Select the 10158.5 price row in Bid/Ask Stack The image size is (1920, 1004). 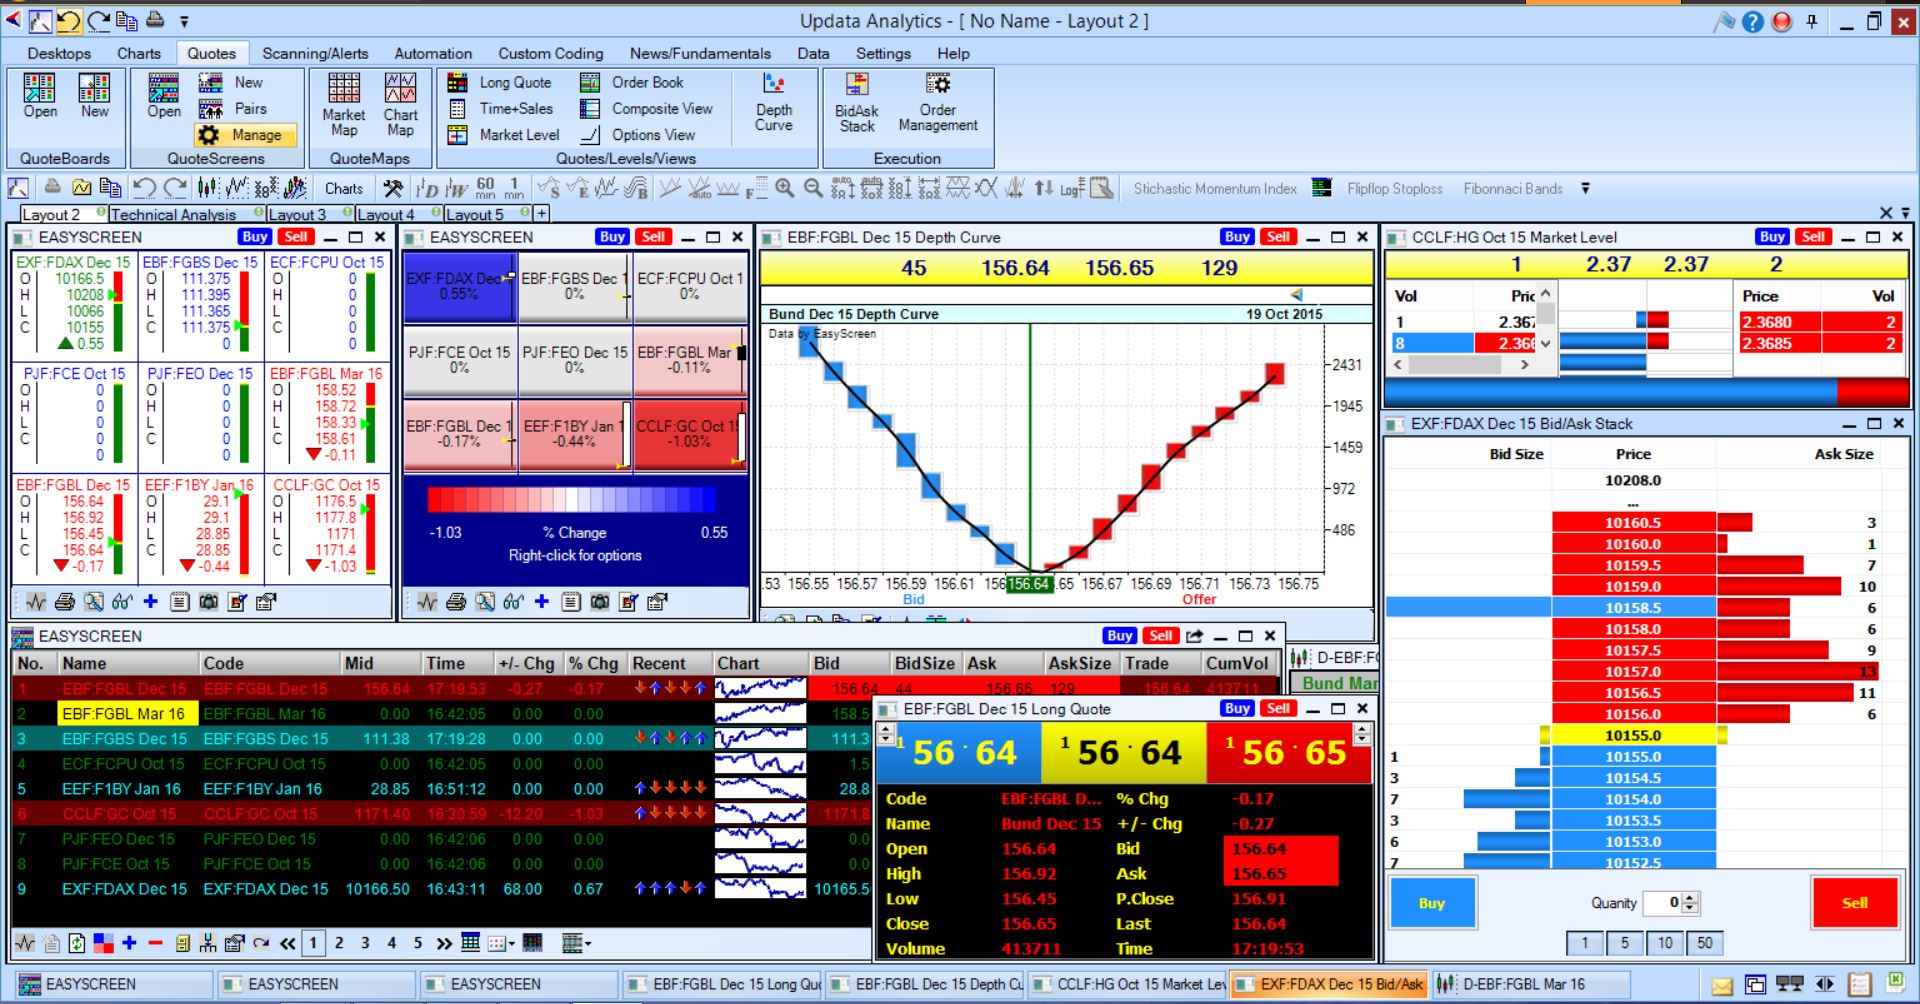point(1633,608)
